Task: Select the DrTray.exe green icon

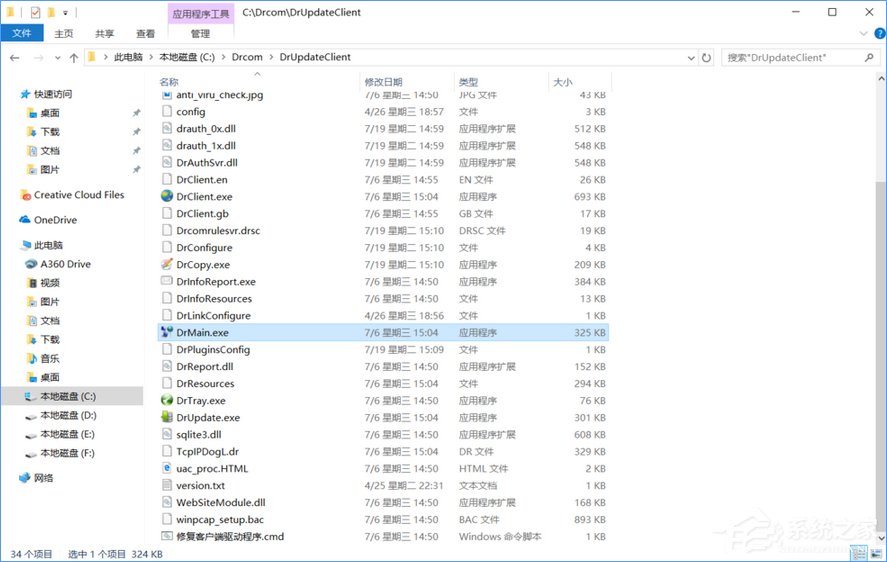Action: 166,400
